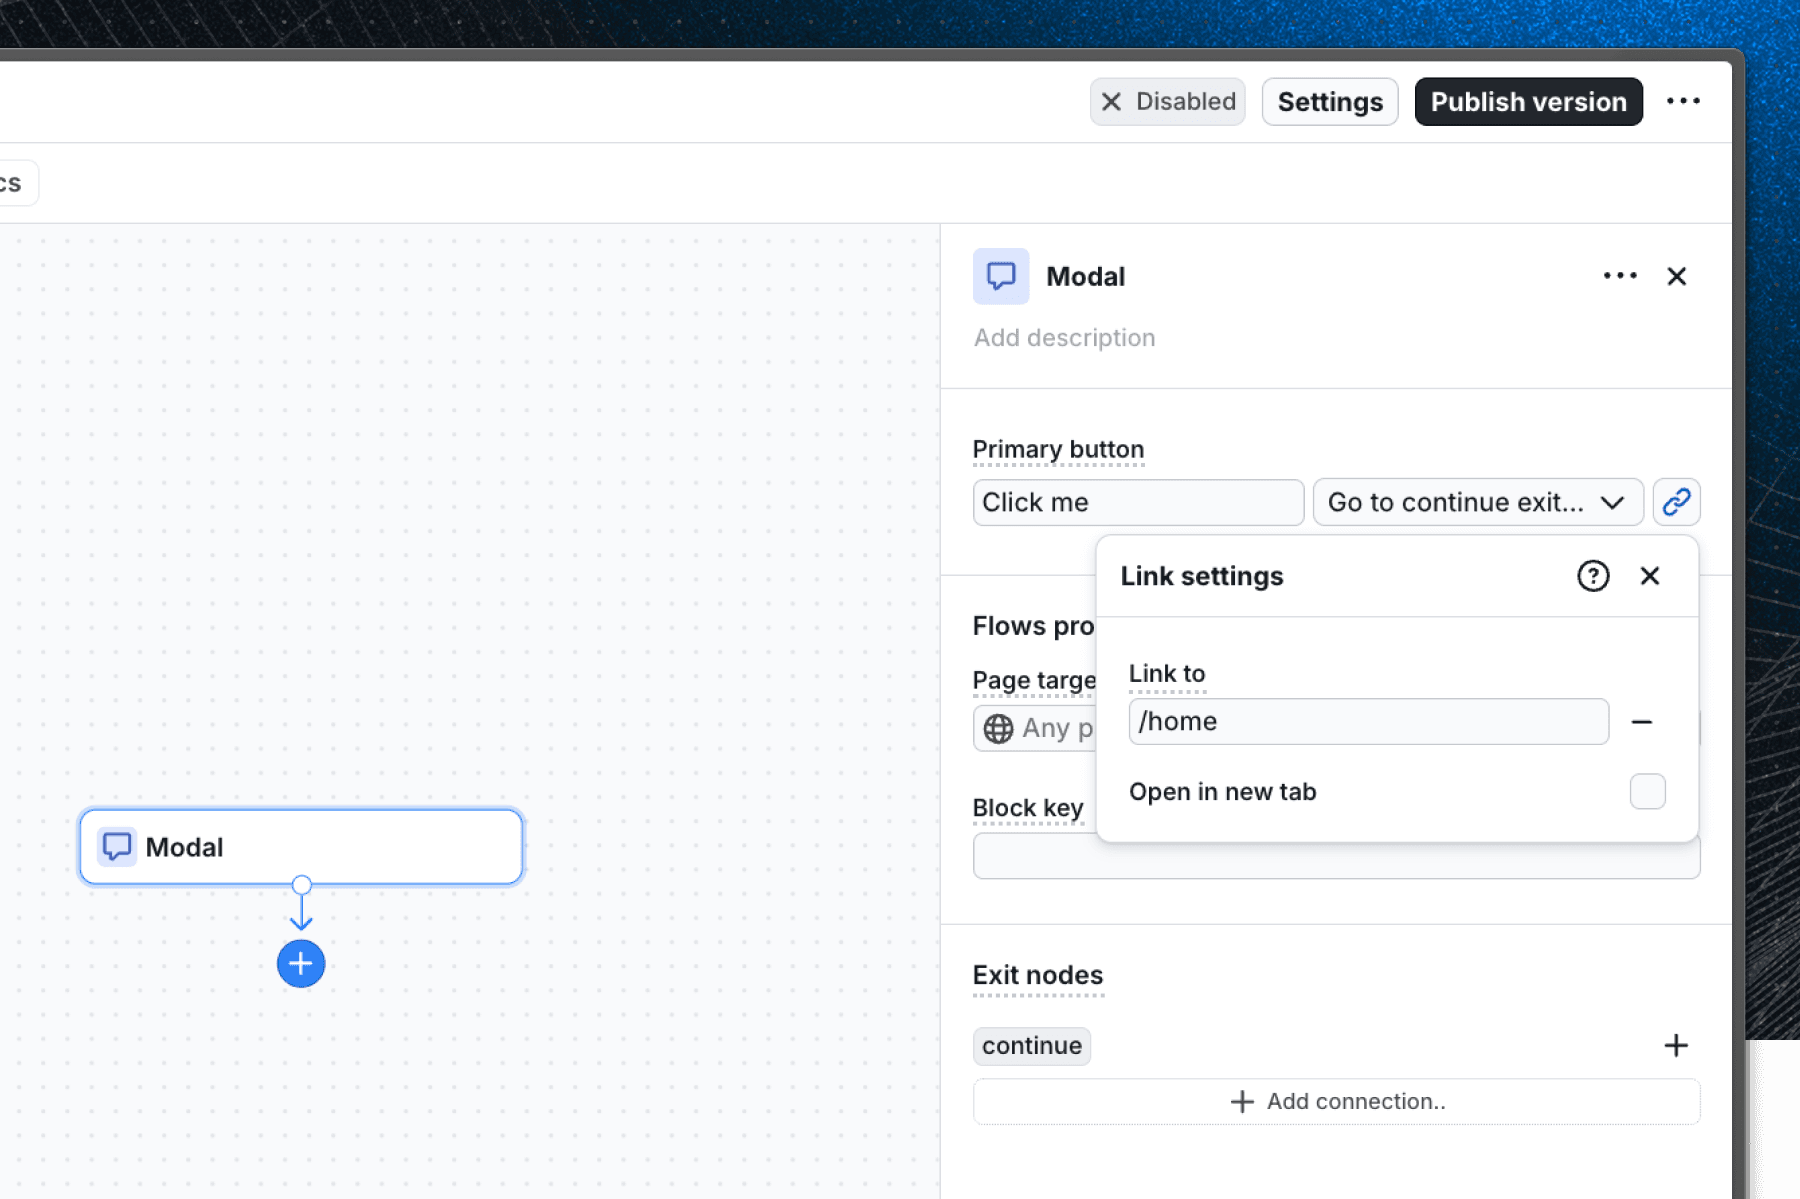Close the Link settings popover

point(1650,576)
